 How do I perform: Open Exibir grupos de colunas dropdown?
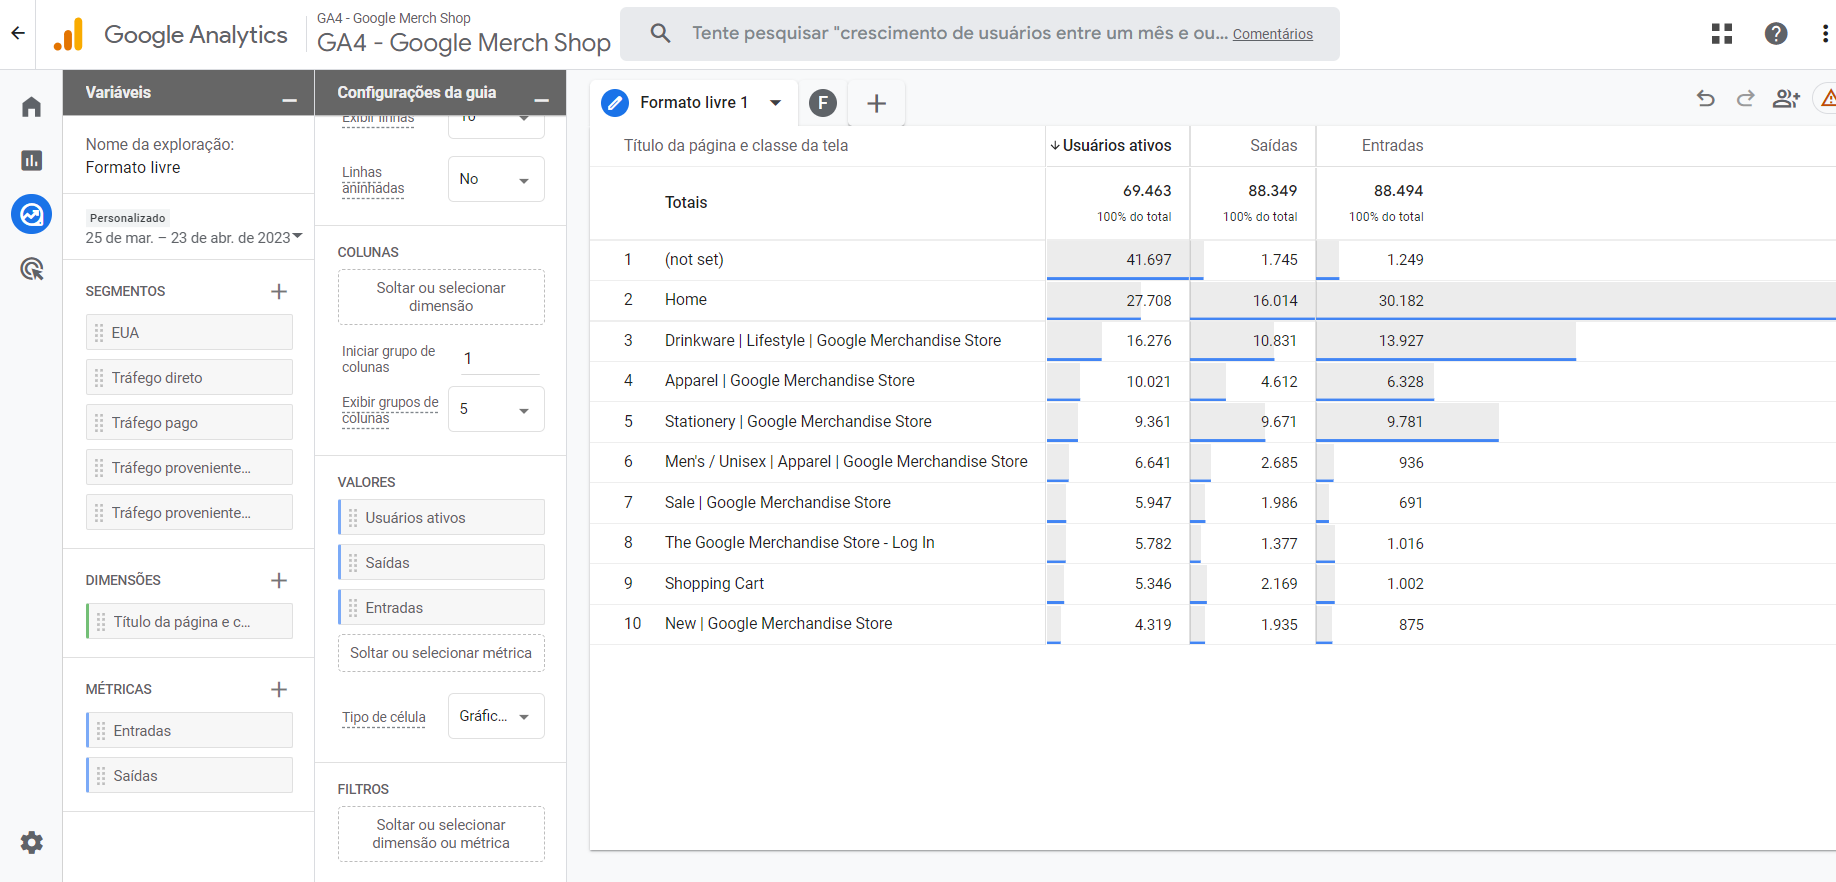coord(496,409)
